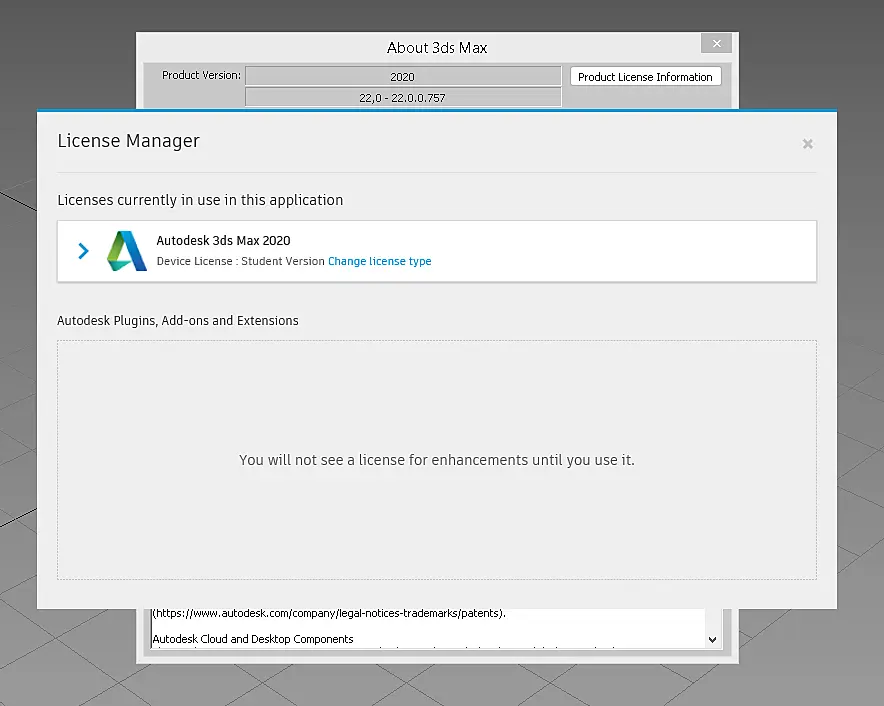
Task: Close the License Manager dialog
Action: (807, 144)
